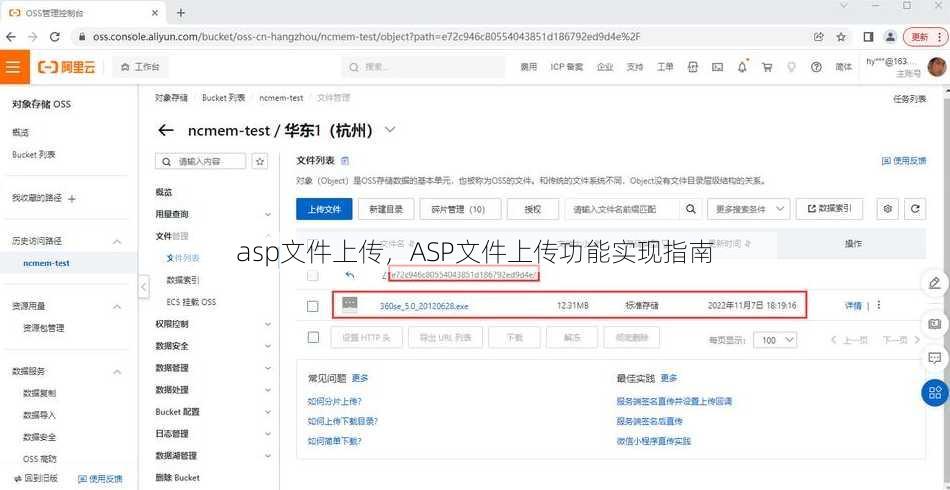Click the star favorite icon beside bucket search
Viewport: 950px width, 490px height.
click(x=260, y=162)
